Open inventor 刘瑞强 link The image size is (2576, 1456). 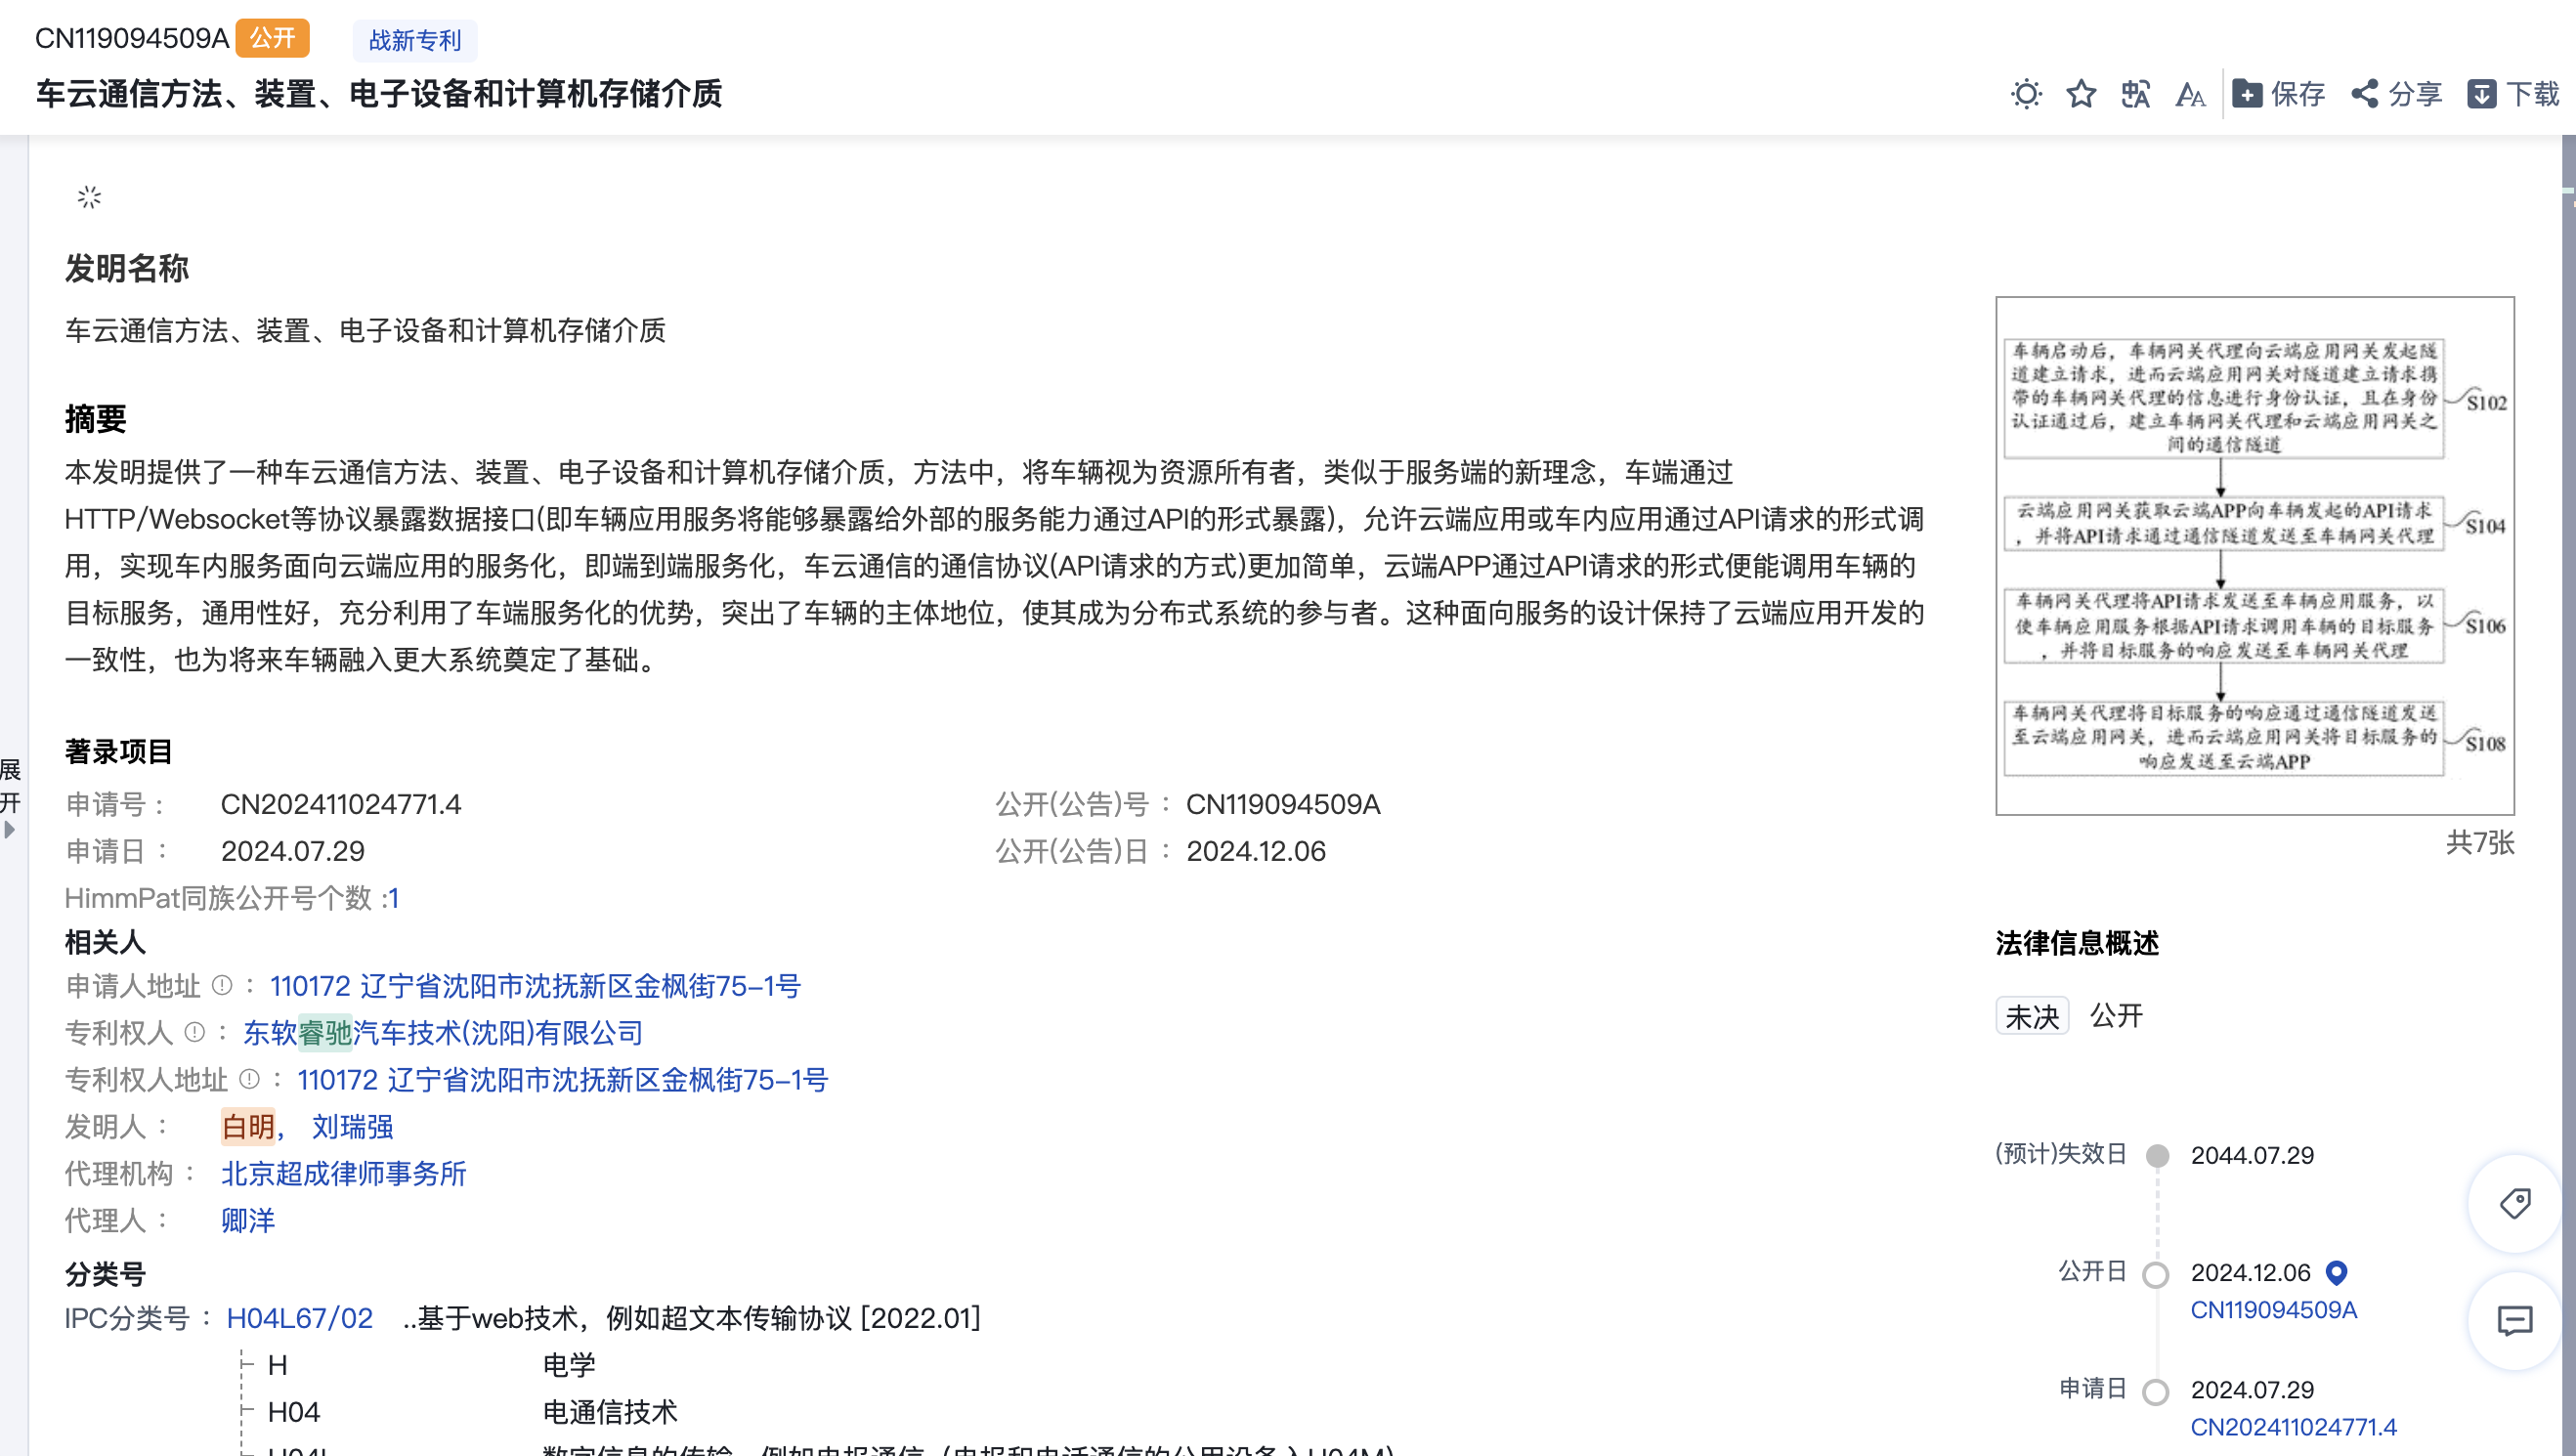(x=352, y=1127)
